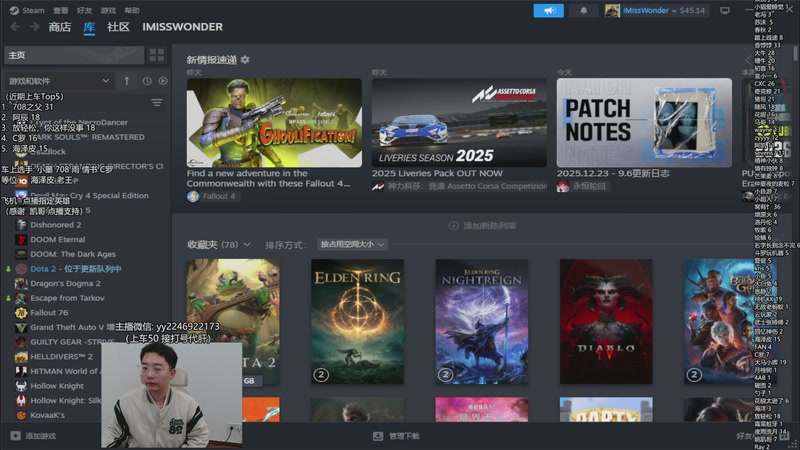Image resolution: width=800 pixels, height=450 pixels.
Task: Click the IMissWonder profile avatar
Action: click(612, 10)
